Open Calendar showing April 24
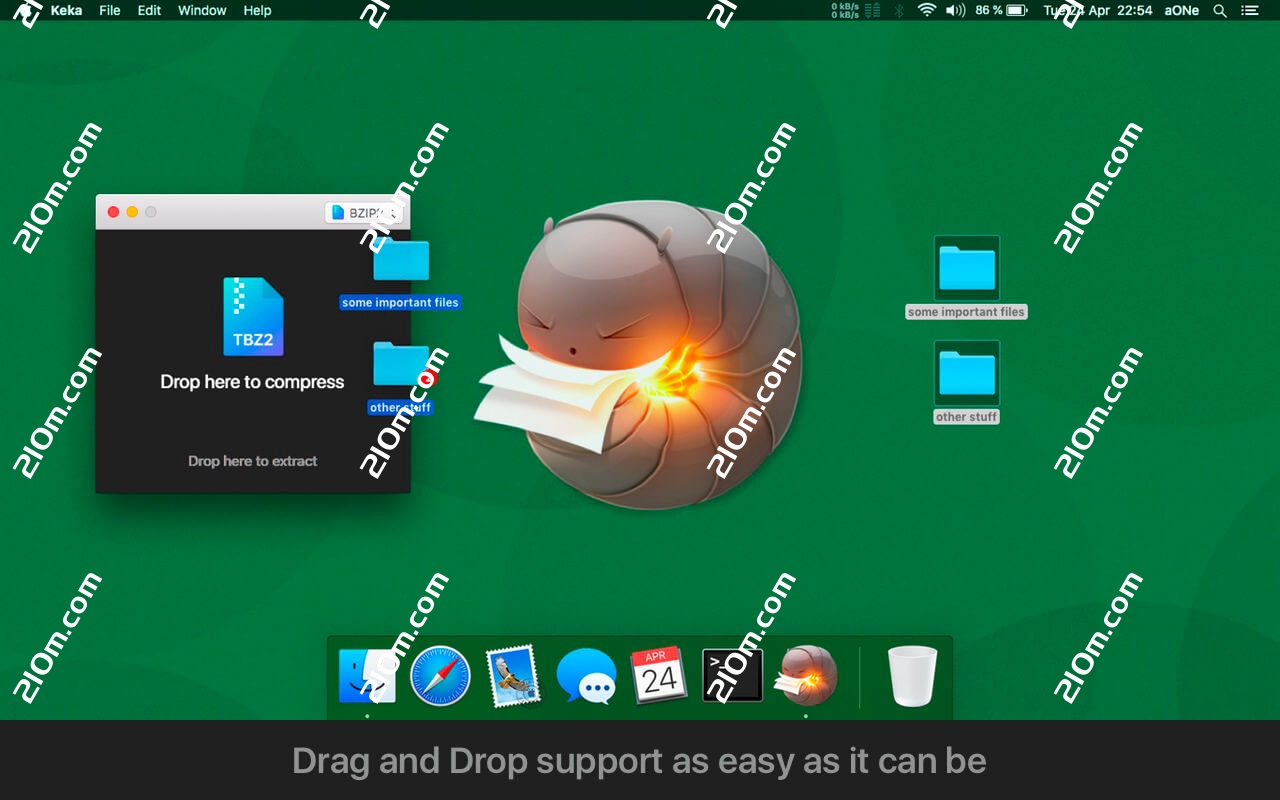Image resolution: width=1280 pixels, height=800 pixels. point(660,675)
